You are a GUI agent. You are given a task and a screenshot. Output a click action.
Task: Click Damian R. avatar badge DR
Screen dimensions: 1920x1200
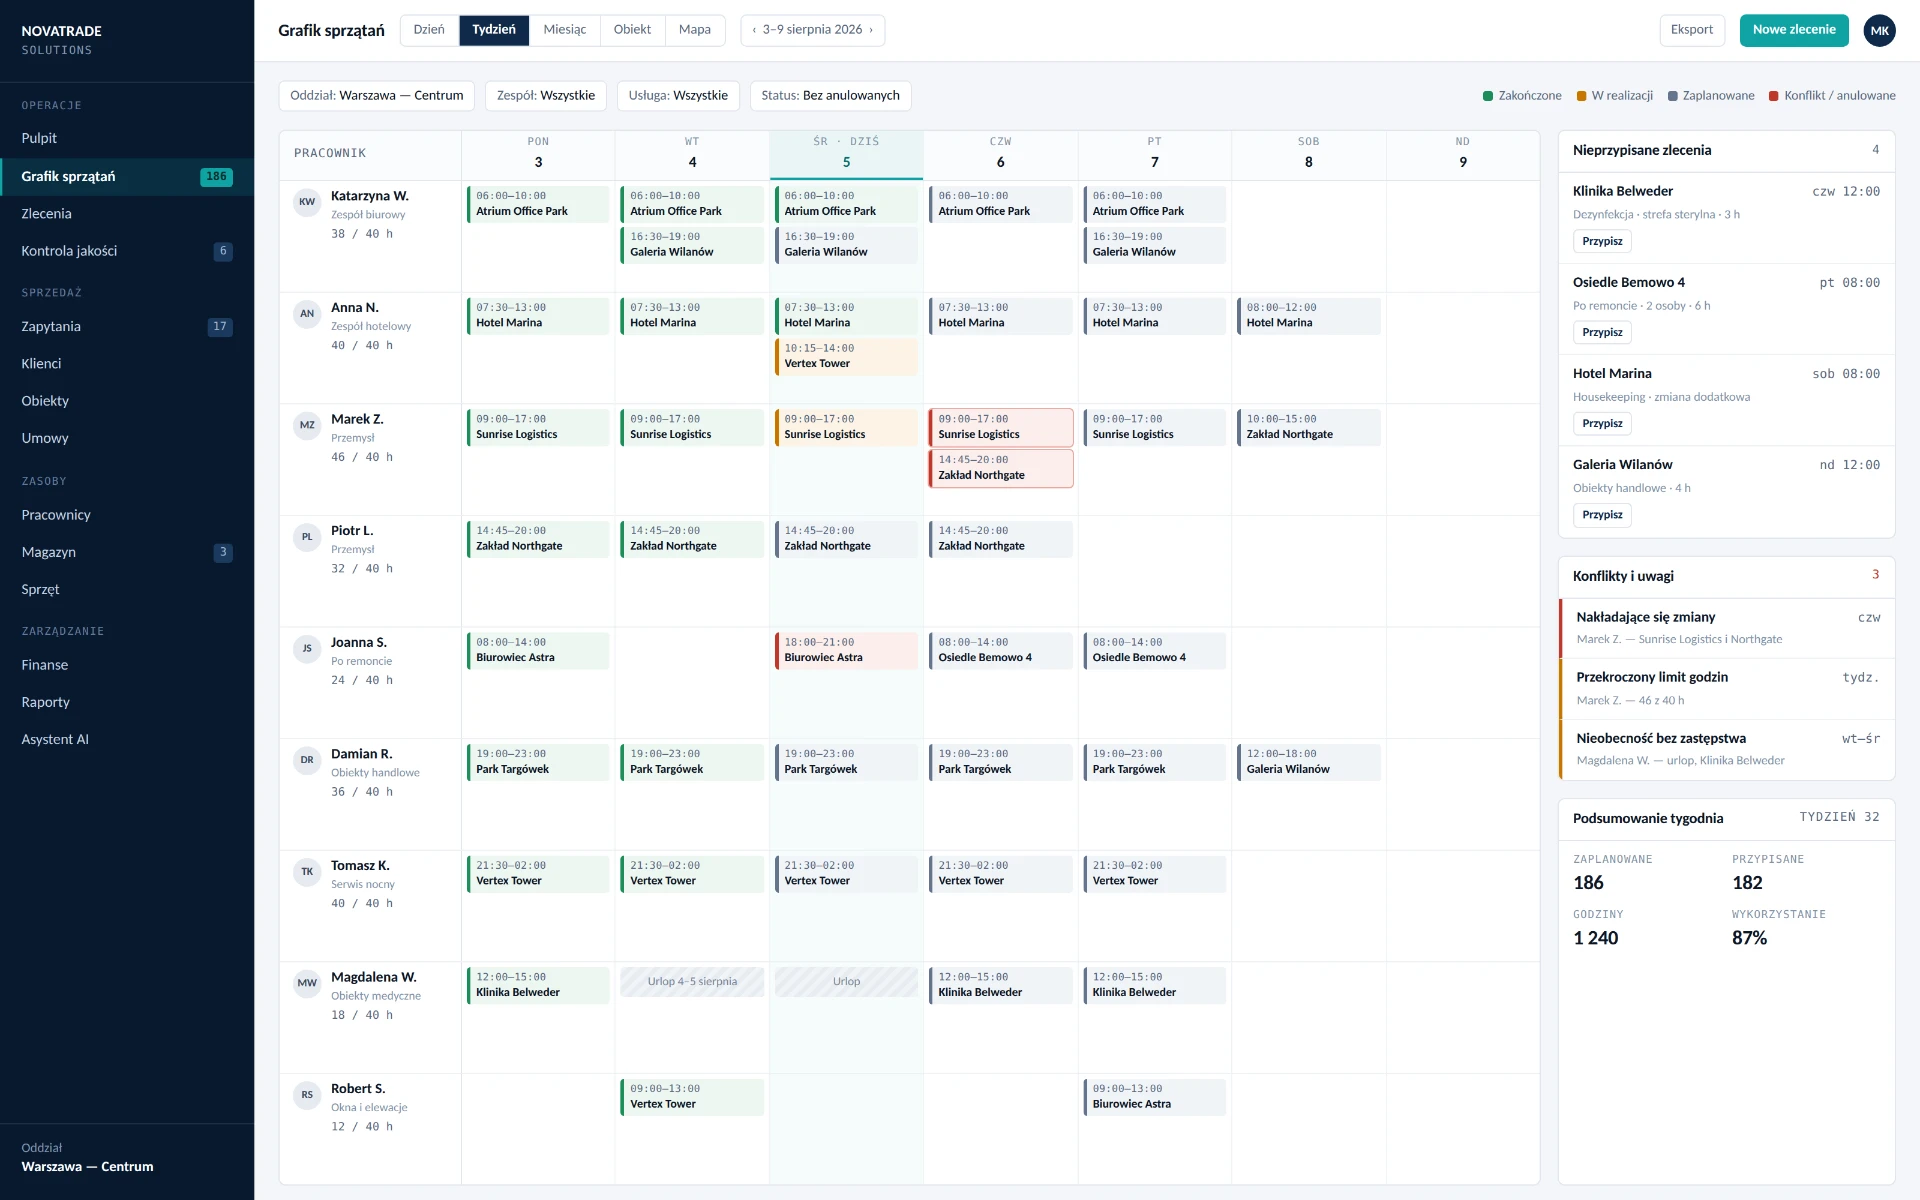click(307, 760)
